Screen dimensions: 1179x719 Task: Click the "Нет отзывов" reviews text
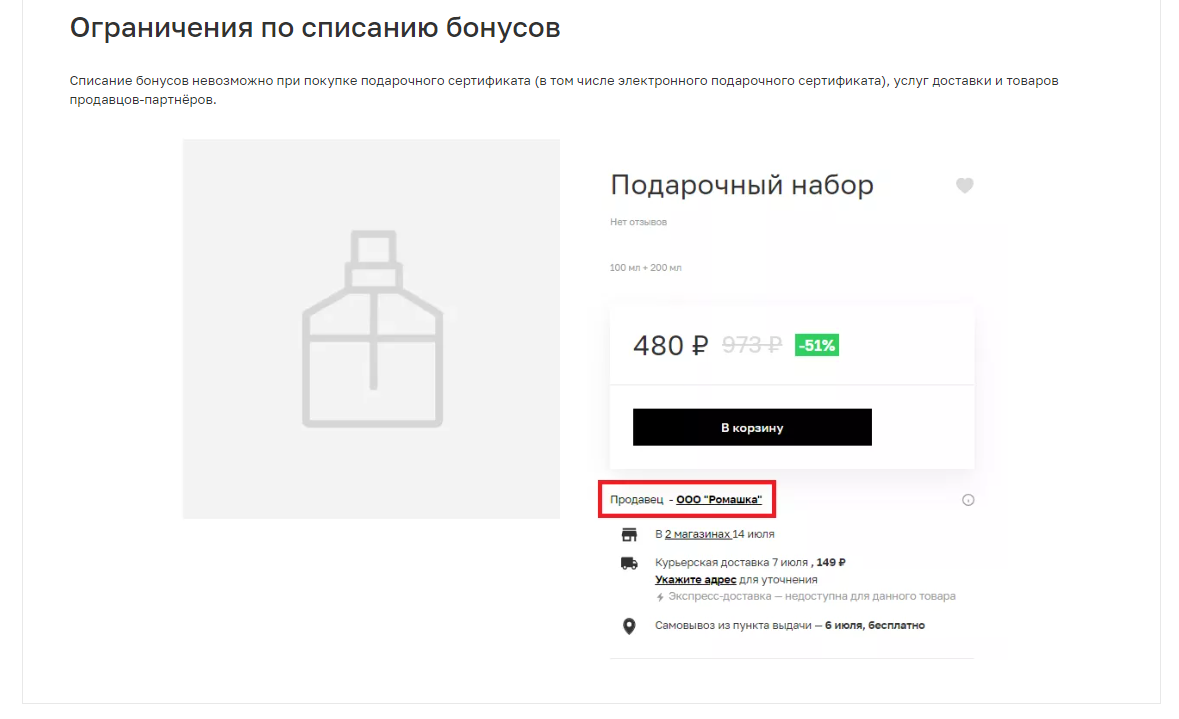pyautogui.click(x=638, y=222)
